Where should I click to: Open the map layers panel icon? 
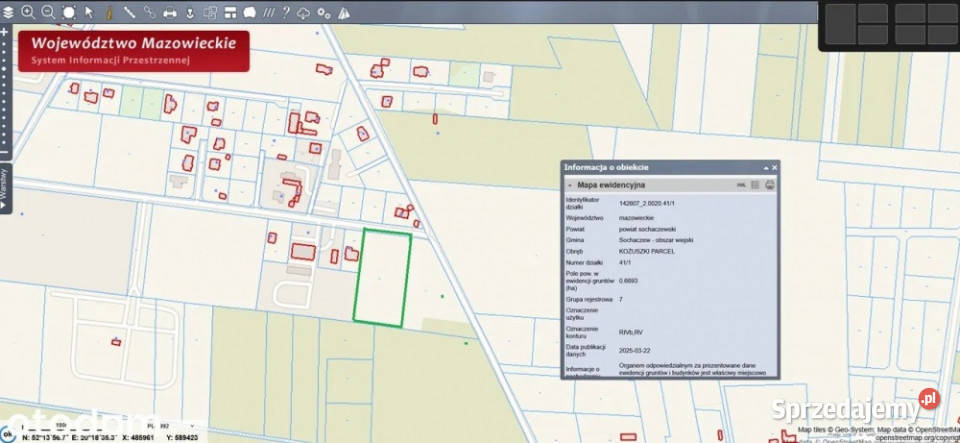pyautogui.click(x=8, y=12)
